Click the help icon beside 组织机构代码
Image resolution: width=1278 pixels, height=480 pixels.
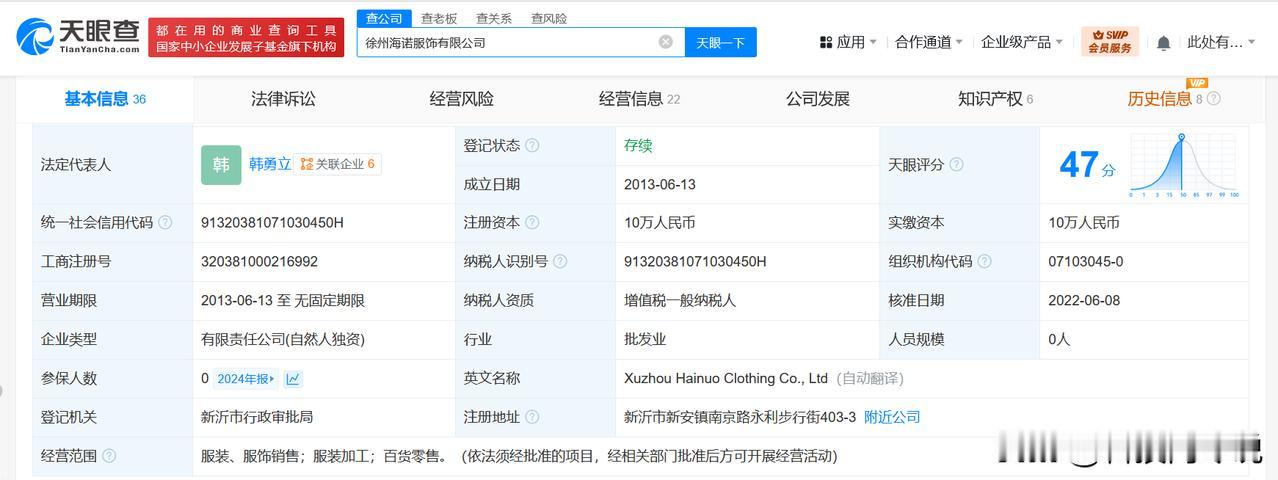tap(984, 261)
